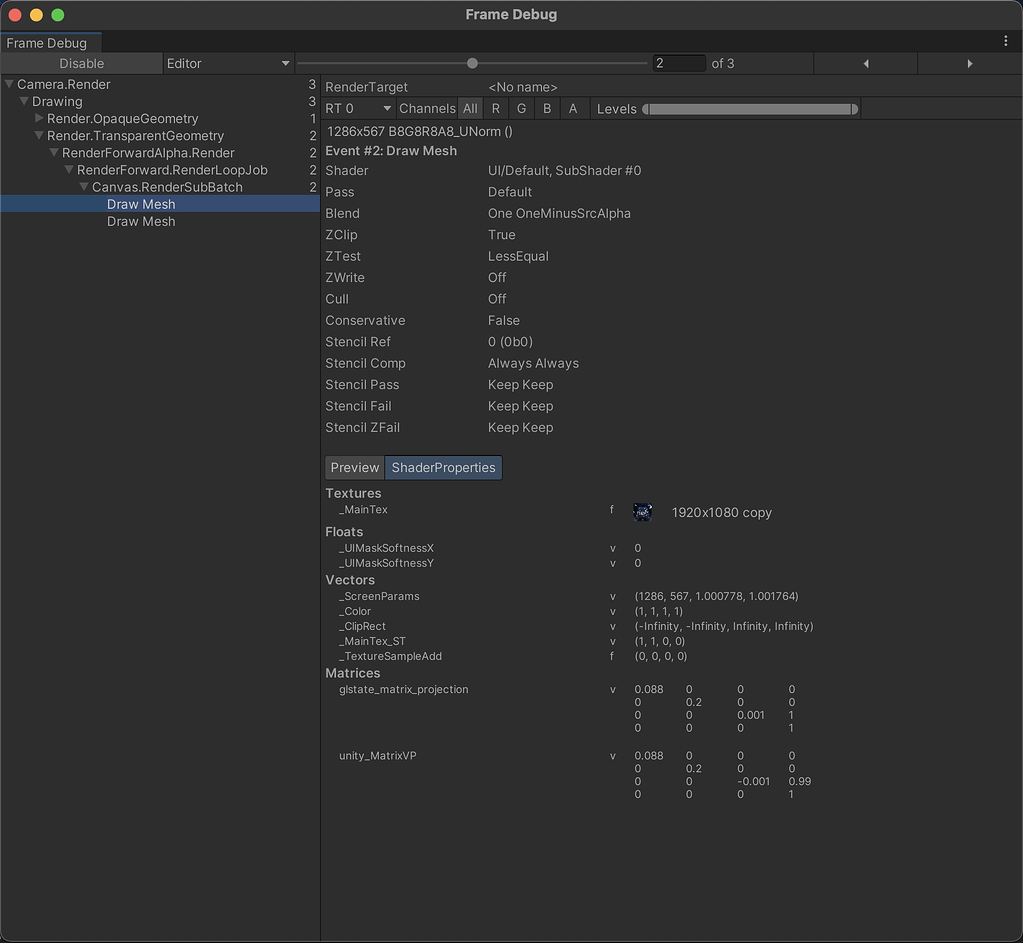Open the Editor target dropdown
1023x943 pixels.
[x=228, y=63]
